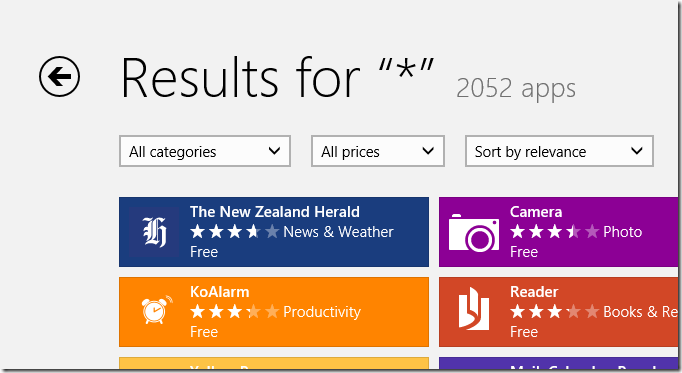The image size is (682, 373).
Task: Open the KoAlarm app title
Action: click(x=220, y=292)
